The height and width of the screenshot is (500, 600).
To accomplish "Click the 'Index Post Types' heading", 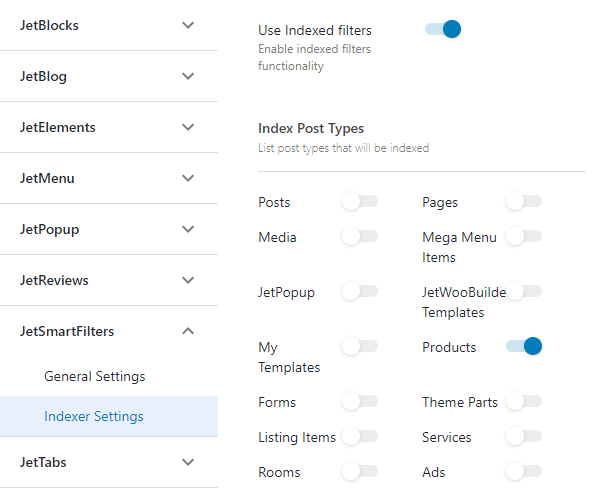I will (x=311, y=129).
